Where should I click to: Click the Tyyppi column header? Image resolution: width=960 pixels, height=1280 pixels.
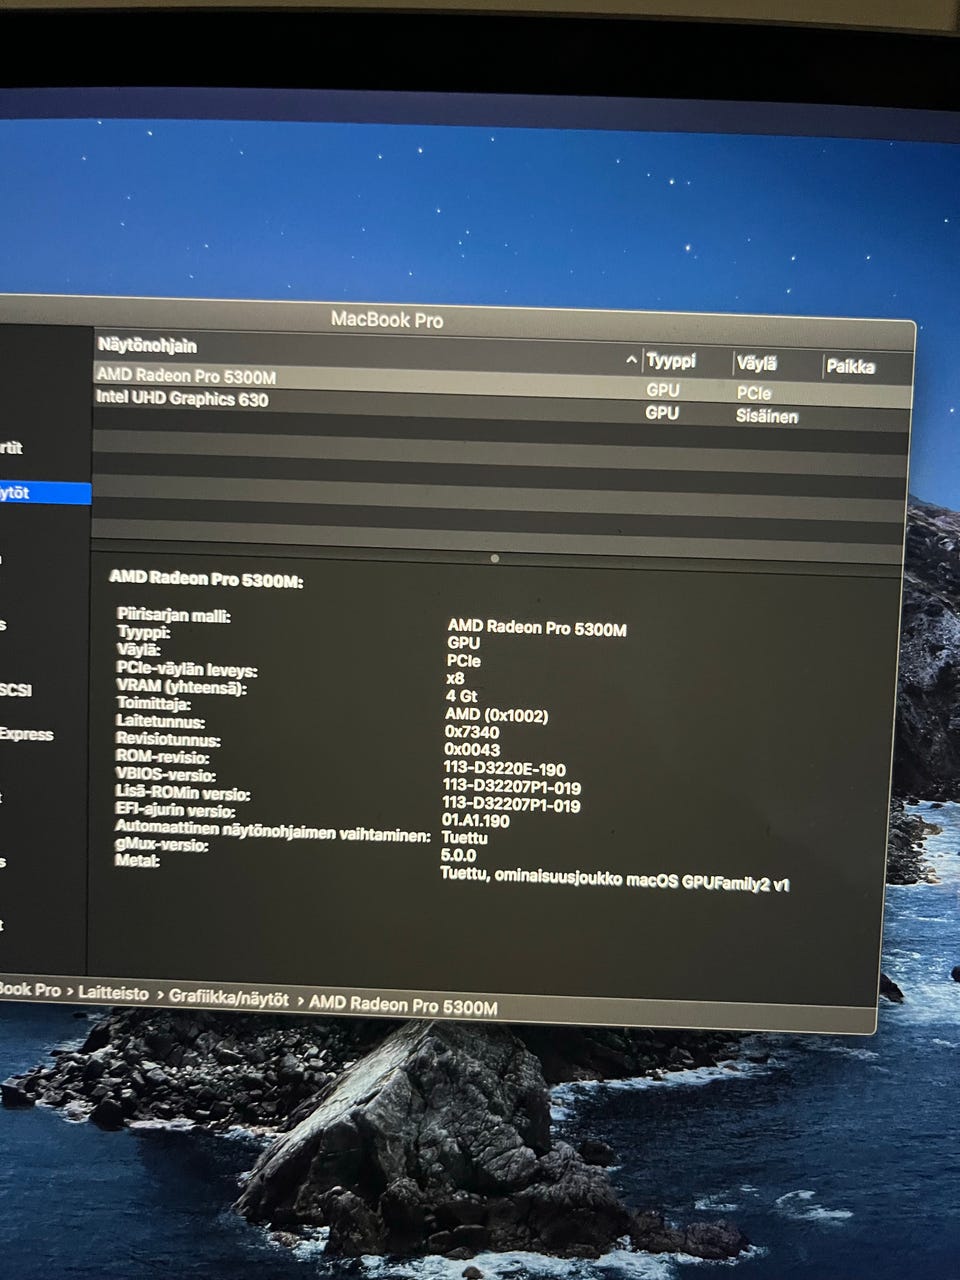point(671,360)
